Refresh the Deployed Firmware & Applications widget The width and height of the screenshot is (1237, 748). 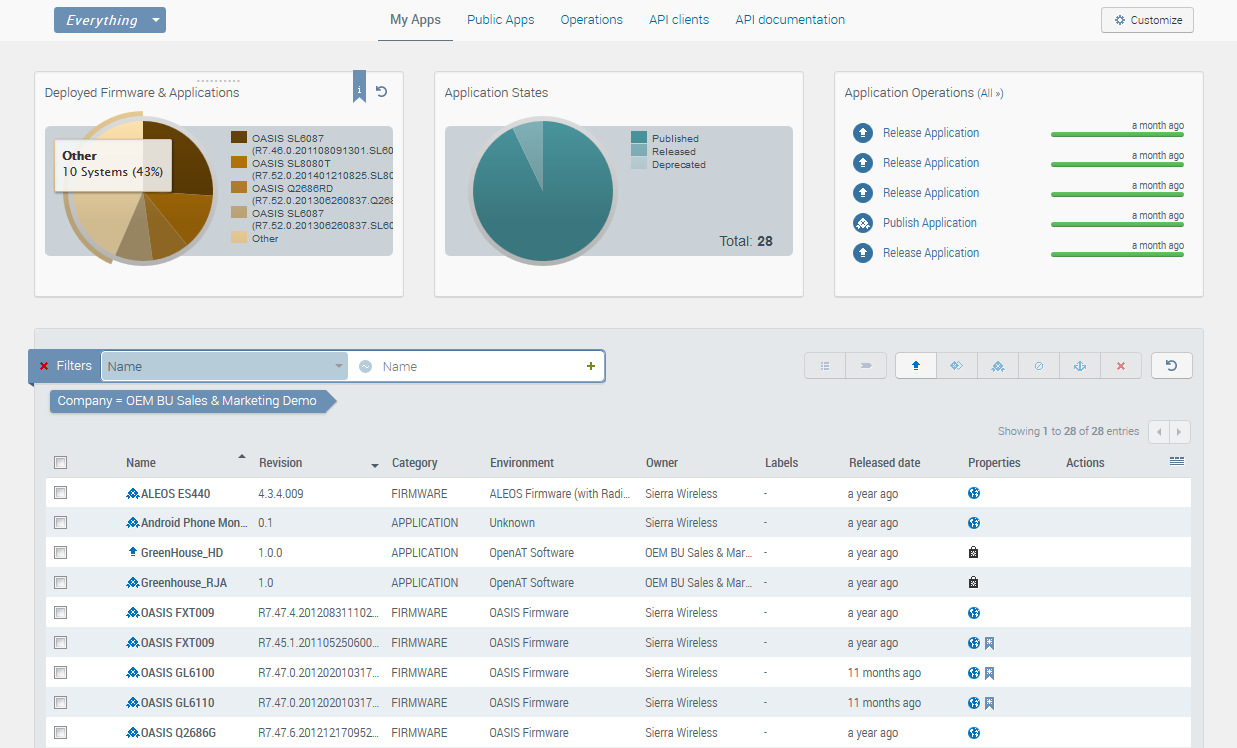[381, 92]
